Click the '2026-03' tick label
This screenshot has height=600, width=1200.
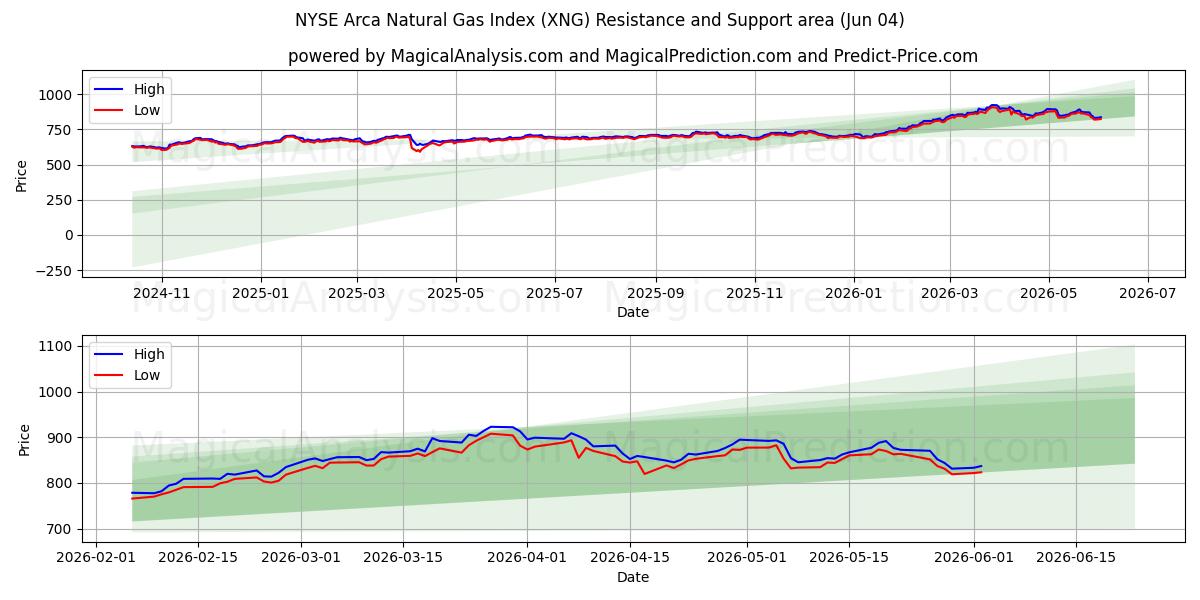pyautogui.click(x=949, y=293)
